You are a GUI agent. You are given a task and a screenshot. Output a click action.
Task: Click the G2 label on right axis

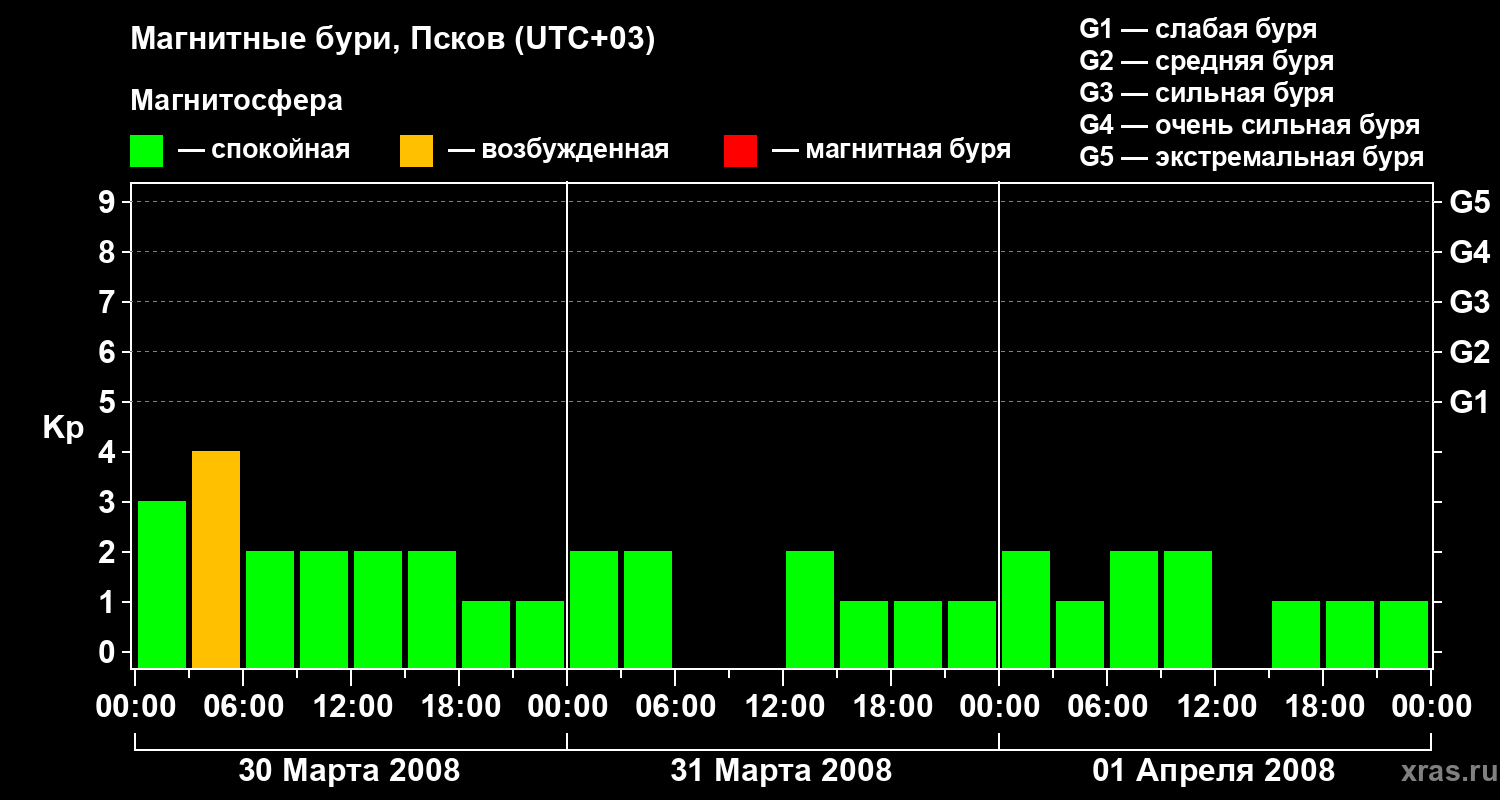point(1469,352)
